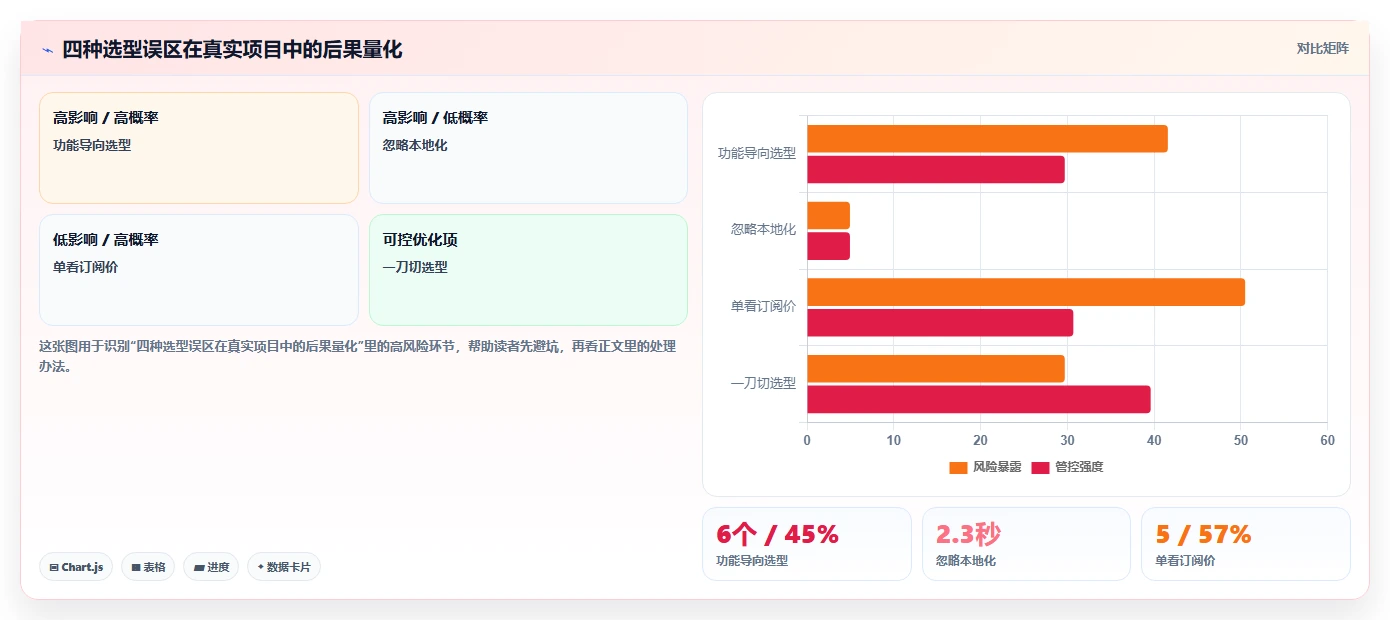Click the description paragraph starting 这张图用于识别
This screenshot has width=1390, height=620.
pyautogui.click(x=358, y=356)
